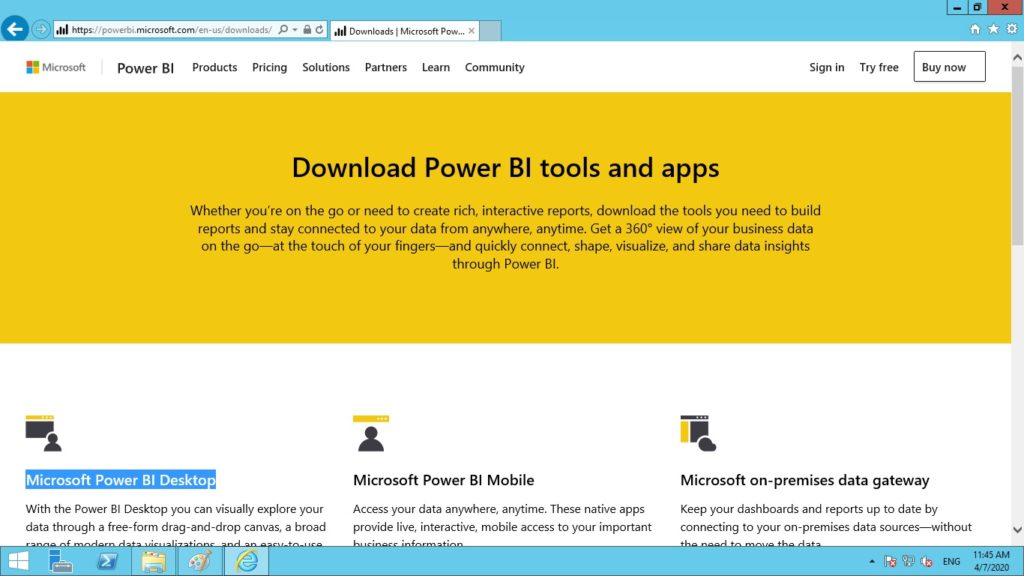Click the Download Power BI tools and apps title

coord(505,168)
